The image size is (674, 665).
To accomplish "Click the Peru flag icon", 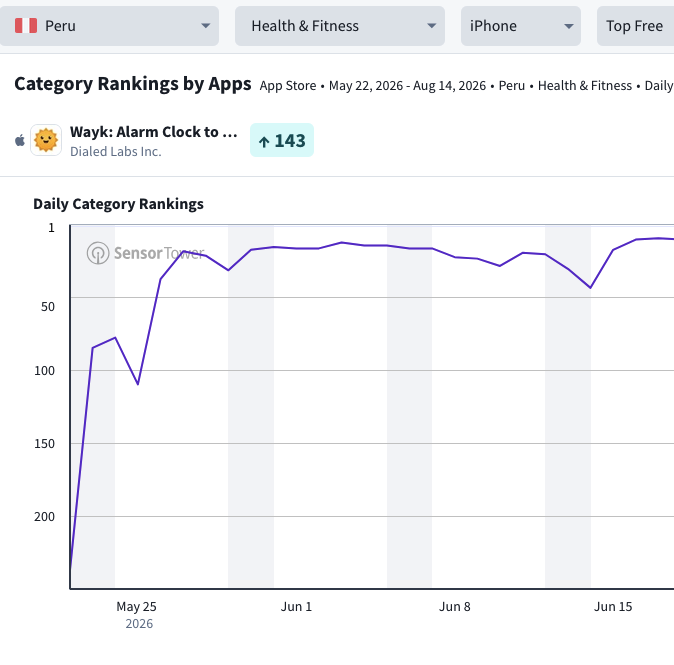I will [26, 26].
